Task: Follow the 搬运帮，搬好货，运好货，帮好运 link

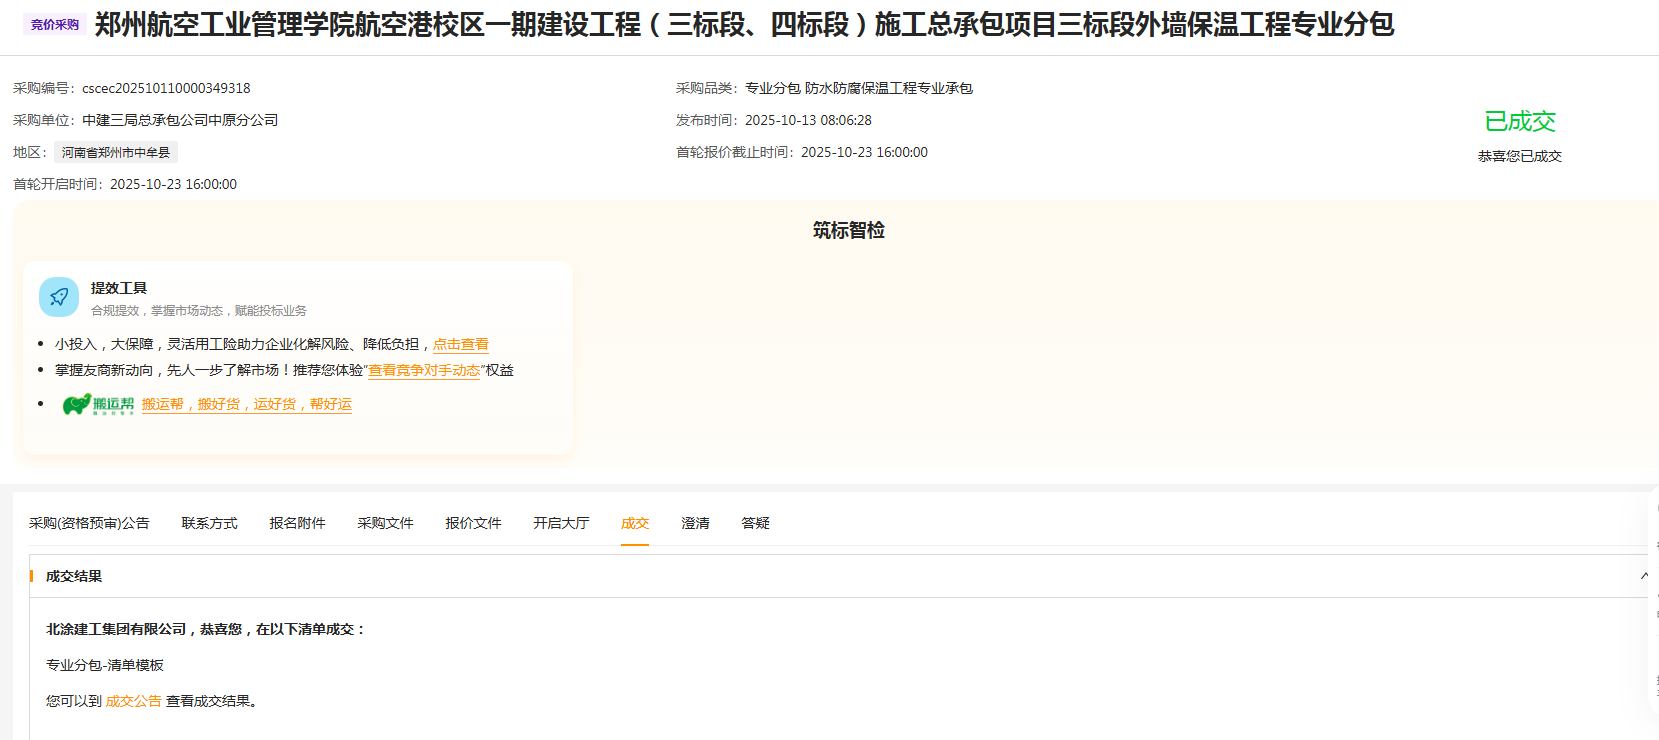Action: 246,404
